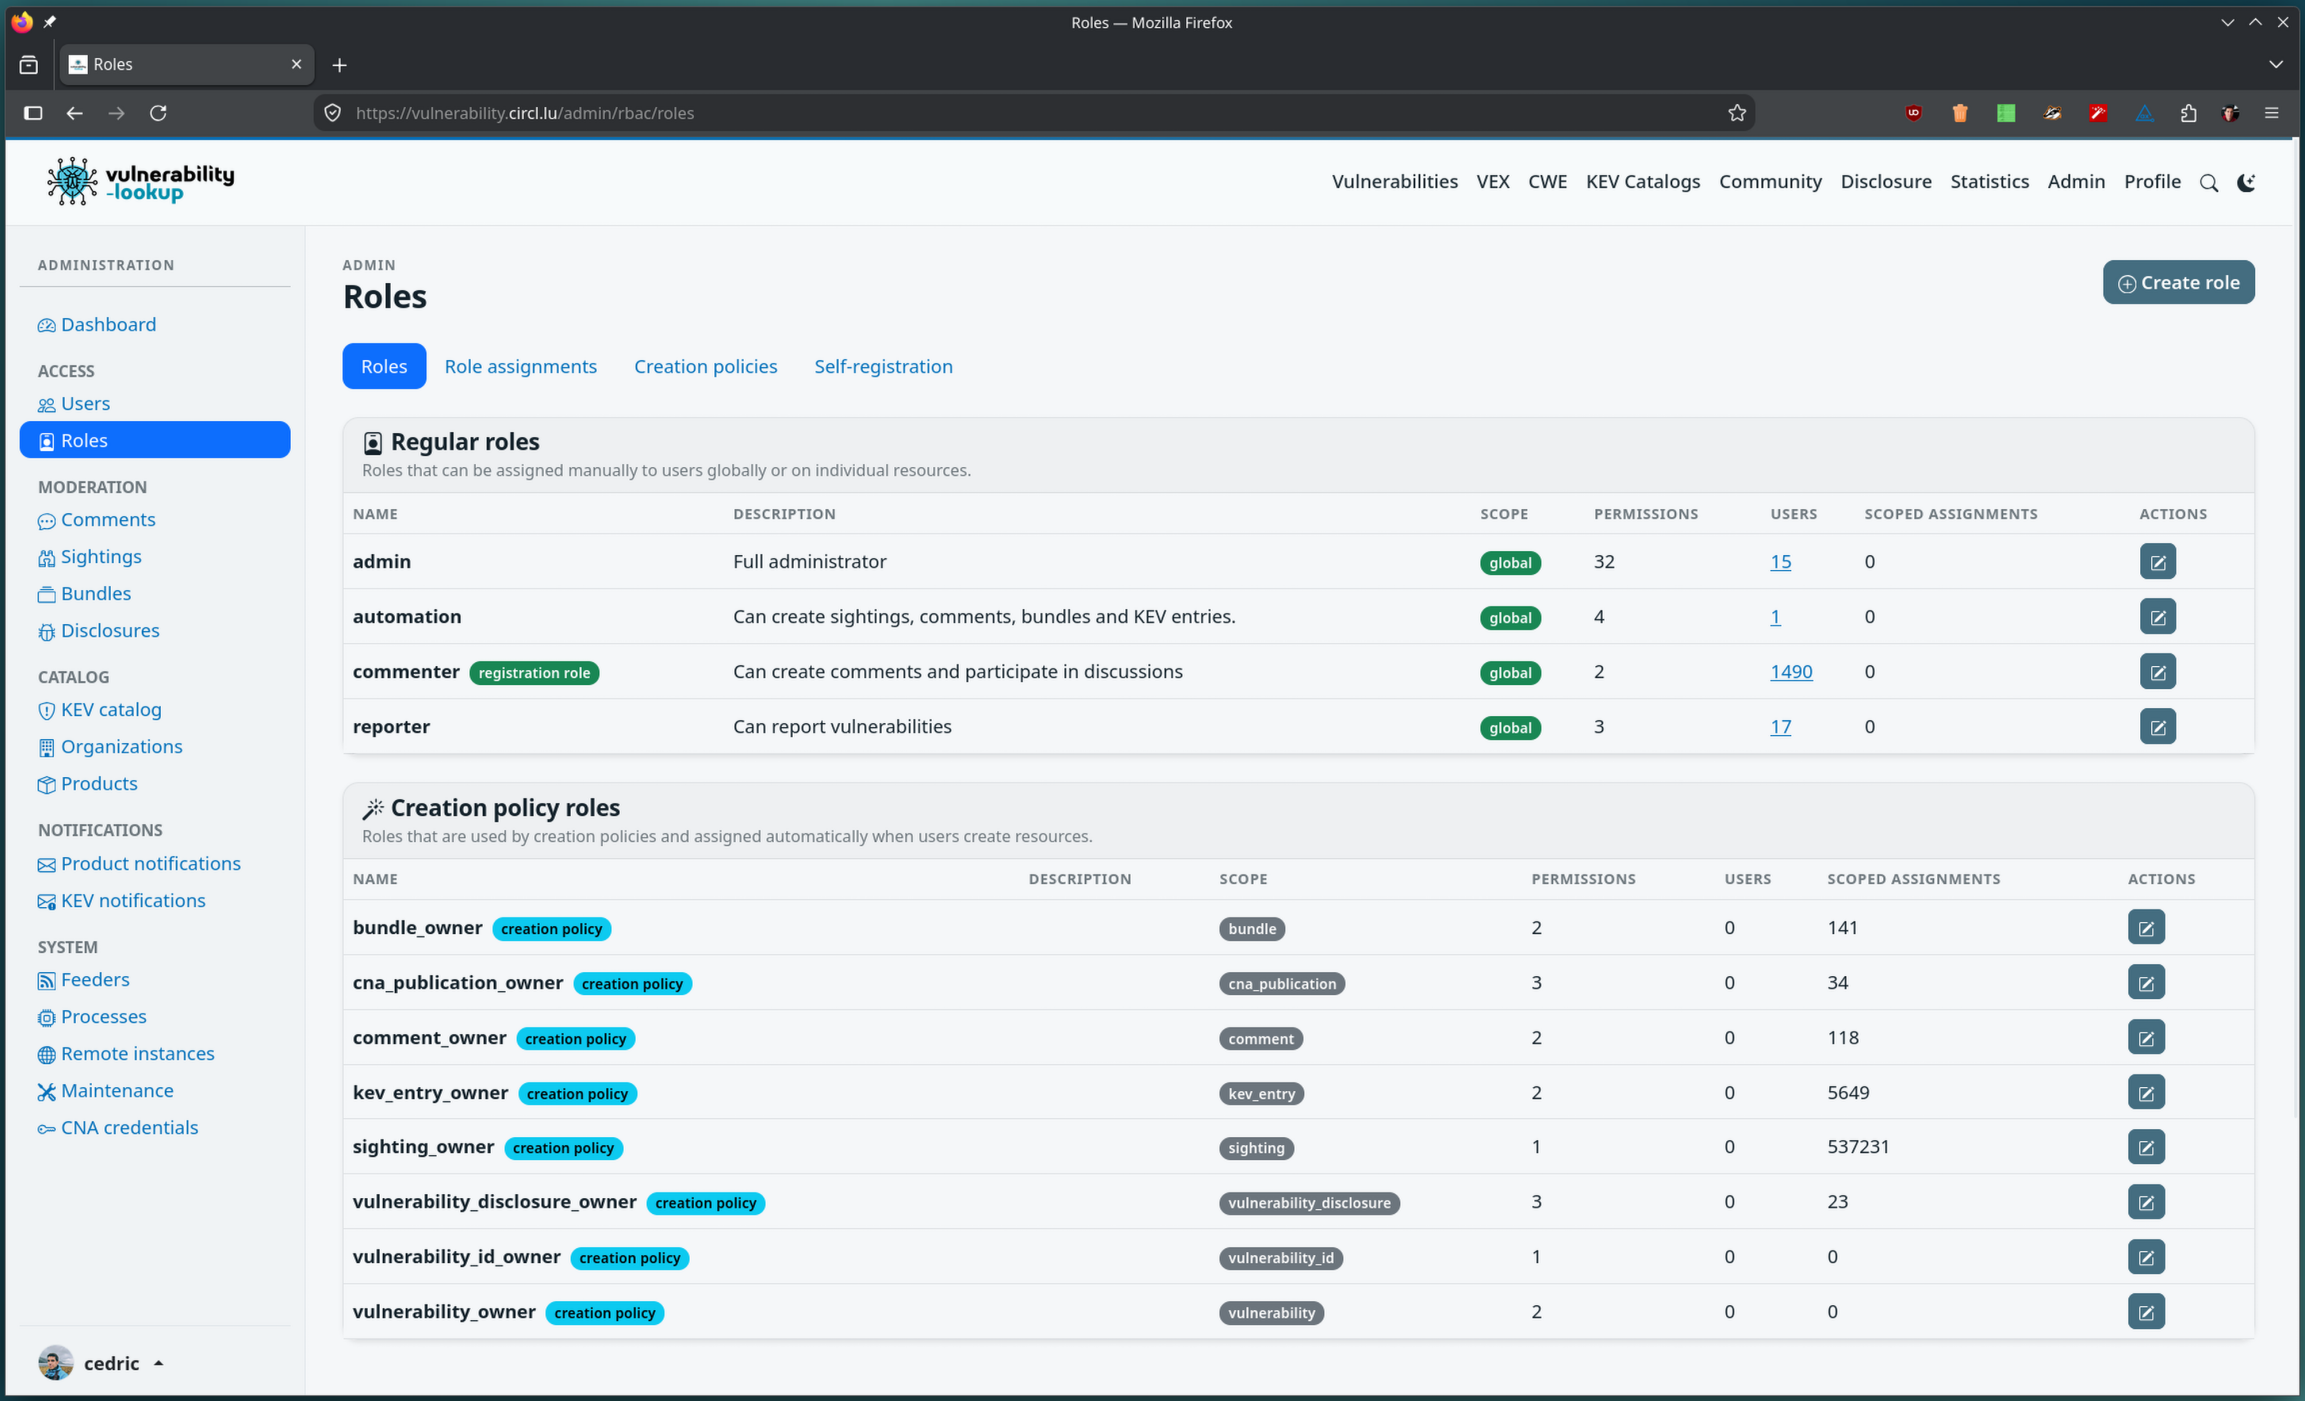The width and height of the screenshot is (2305, 1401).
Task: Edit the vulnerability_disclosure_owner role
Action: point(2146,1202)
